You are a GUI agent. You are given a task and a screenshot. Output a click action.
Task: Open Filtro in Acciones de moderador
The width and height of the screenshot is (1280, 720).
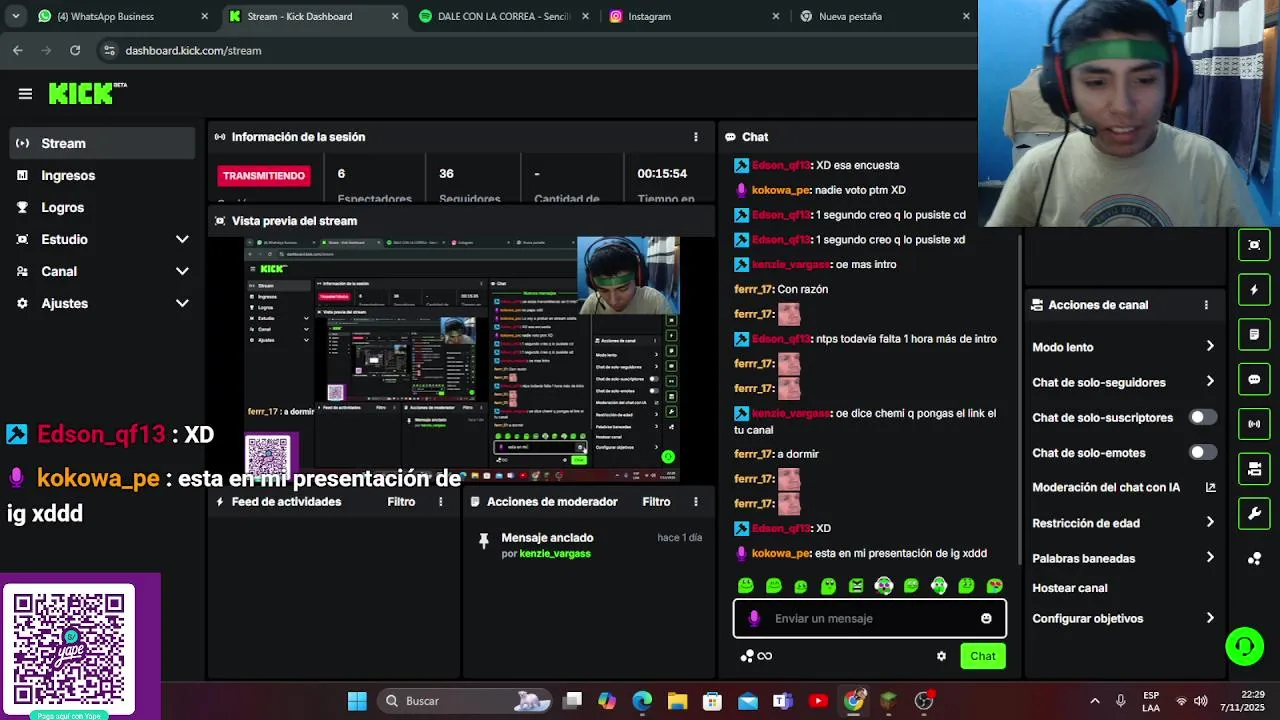[x=656, y=502]
